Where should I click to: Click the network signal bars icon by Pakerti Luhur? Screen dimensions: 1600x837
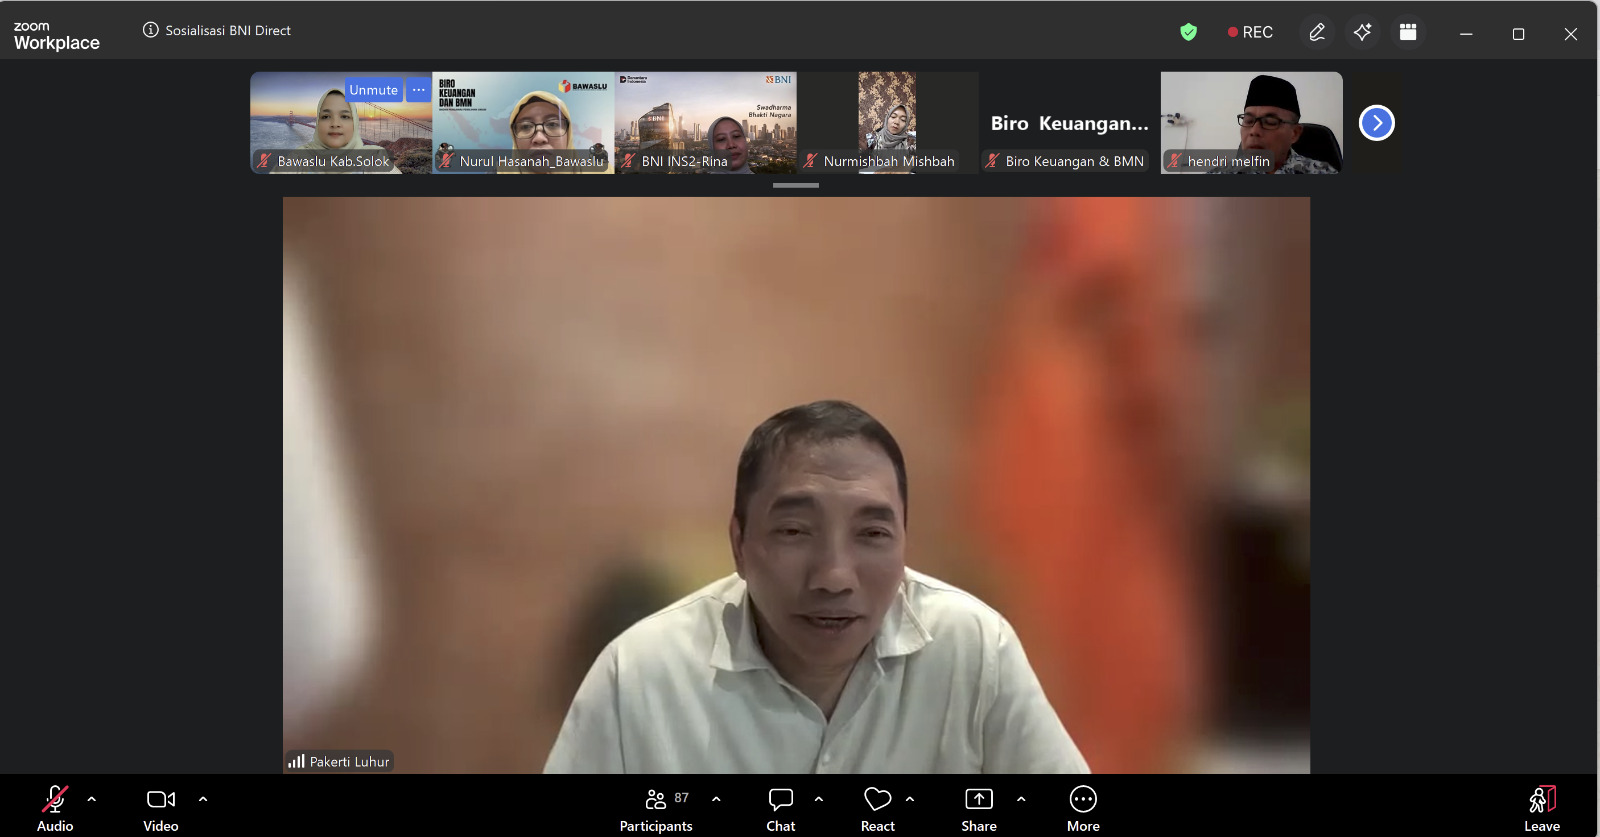[296, 762]
